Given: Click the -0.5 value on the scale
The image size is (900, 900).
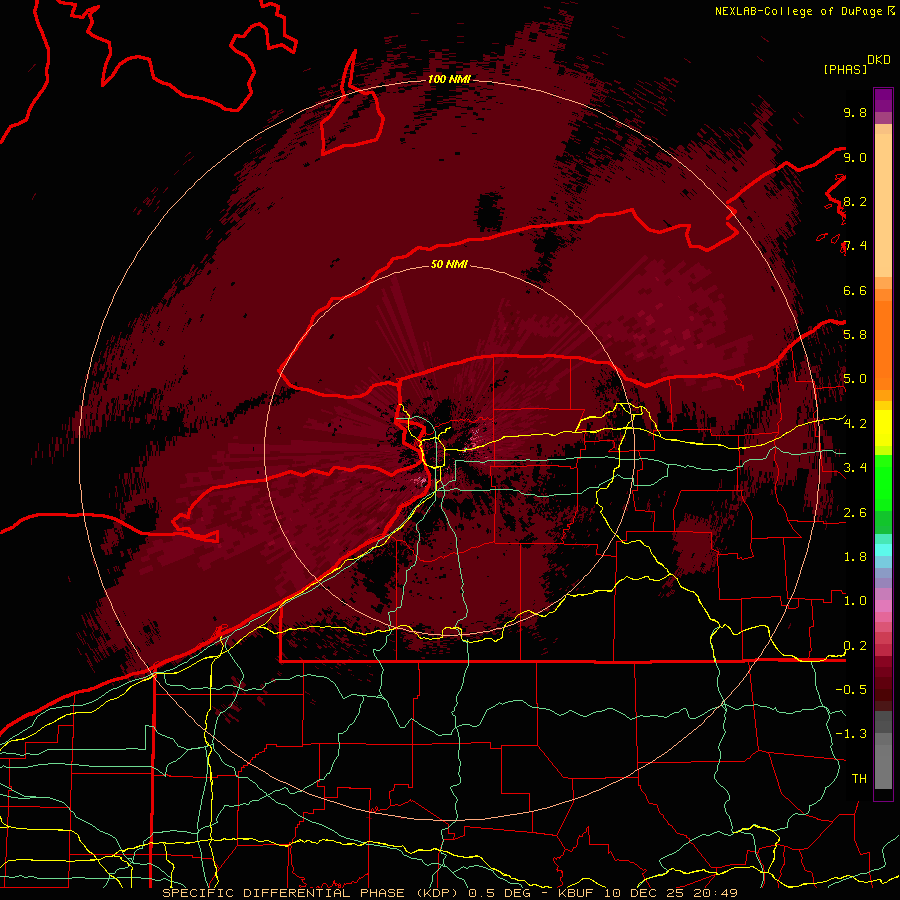Looking at the screenshot, I should tap(851, 689).
